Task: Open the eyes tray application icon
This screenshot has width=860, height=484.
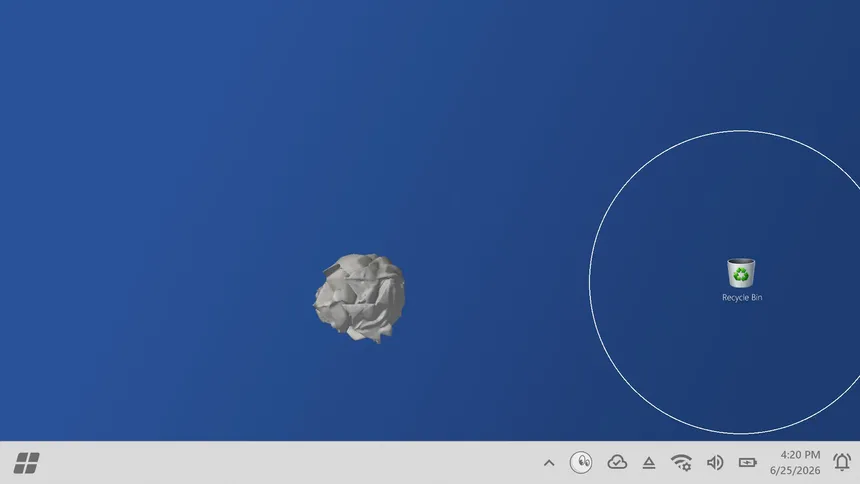Action: point(581,462)
